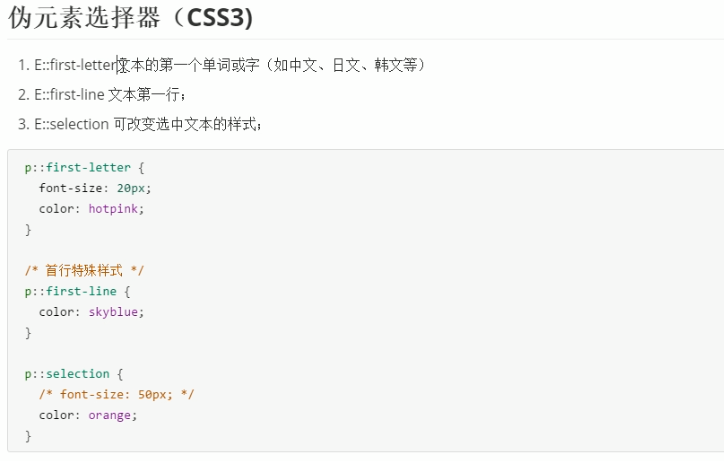Click the closing brace after hotpink line
724x461 pixels.
click(x=28, y=230)
